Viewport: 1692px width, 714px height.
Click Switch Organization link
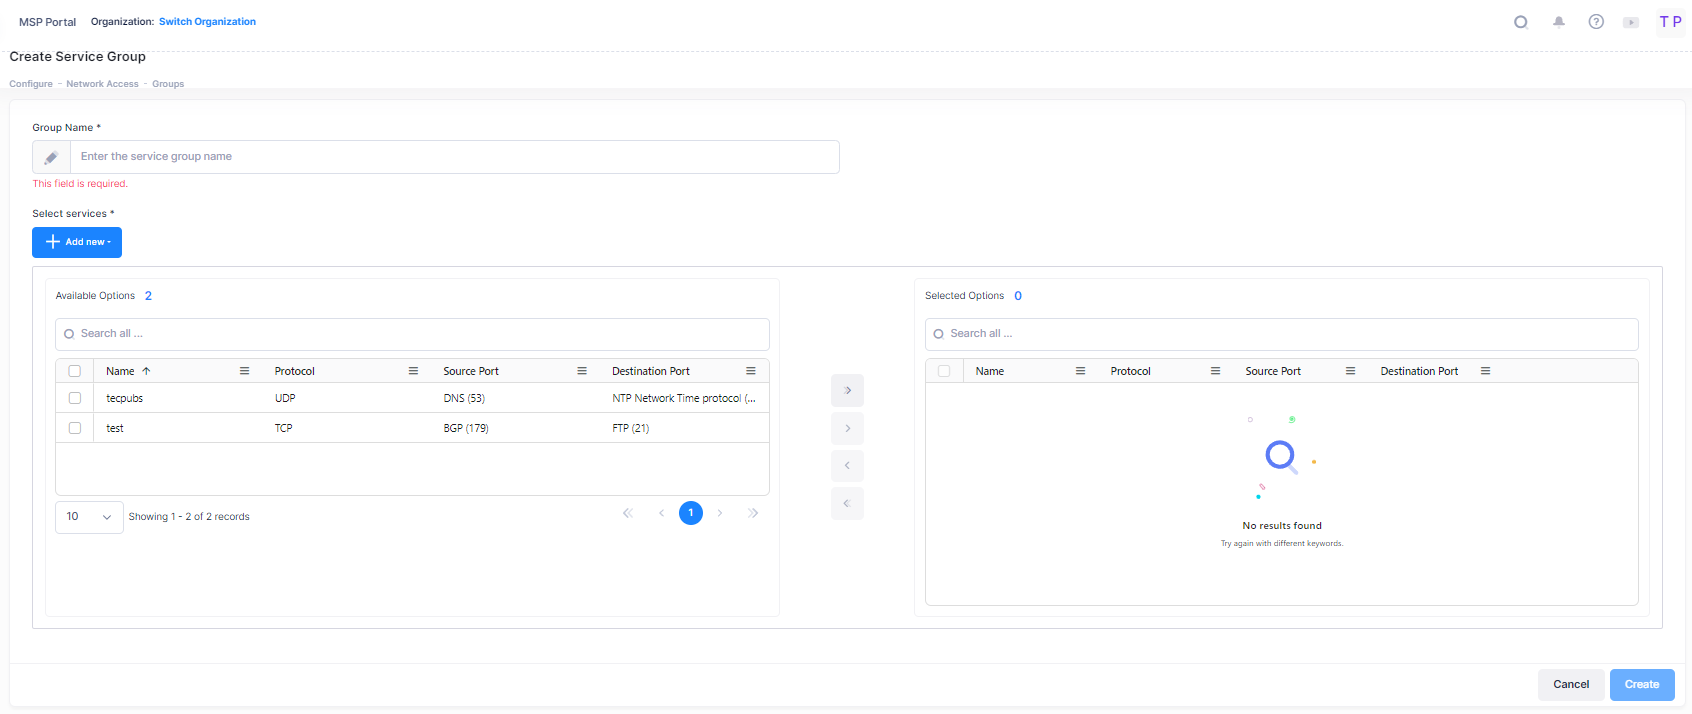pyautogui.click(x=207, y=22)
